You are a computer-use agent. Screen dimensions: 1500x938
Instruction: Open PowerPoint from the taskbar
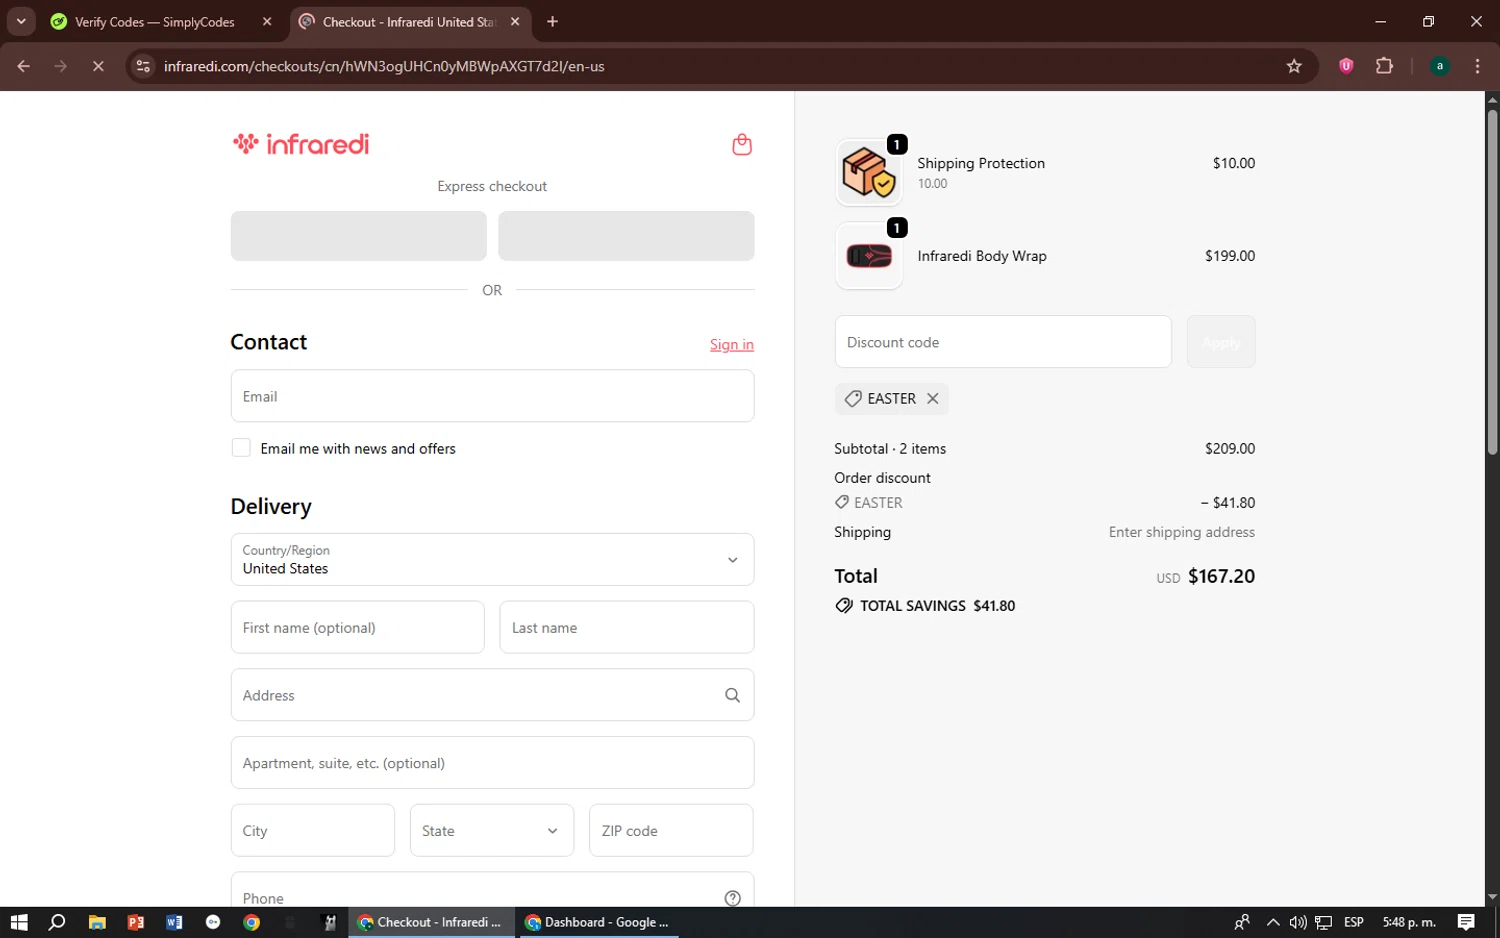[x=136, y=922]
